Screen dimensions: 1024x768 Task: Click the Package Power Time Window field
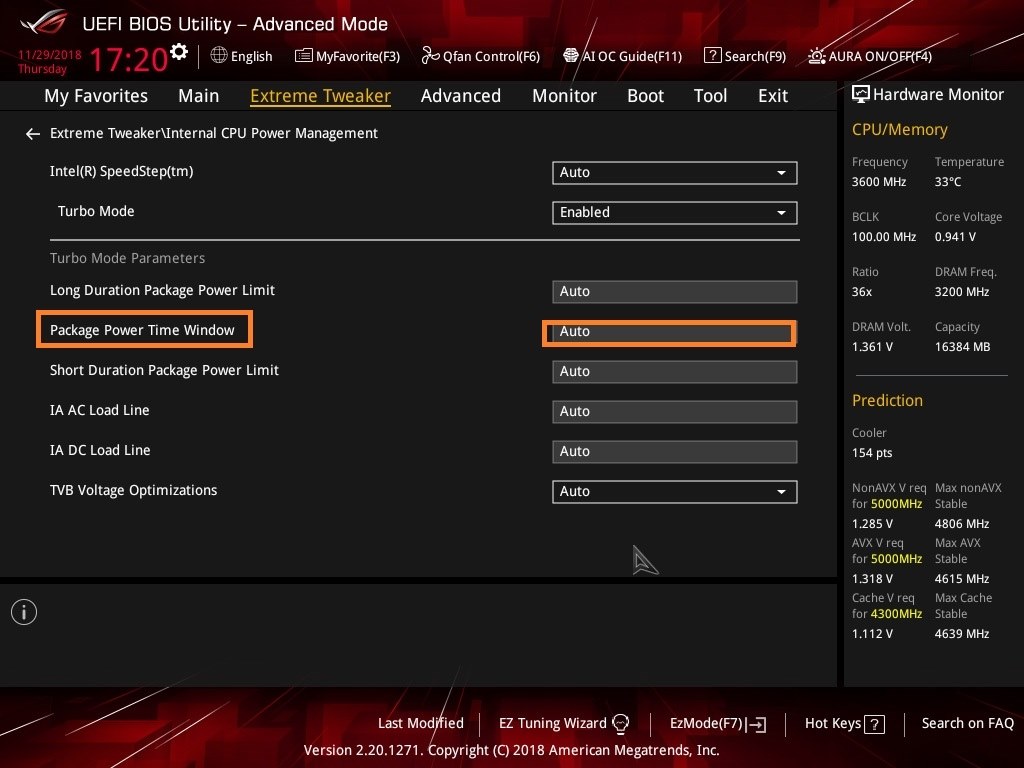click(675, 332)
